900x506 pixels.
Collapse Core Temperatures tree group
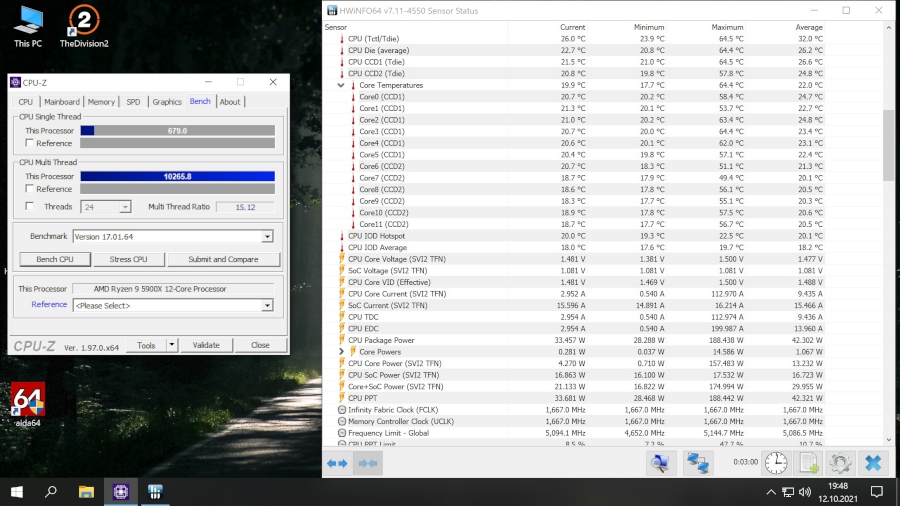coord(341,85)
